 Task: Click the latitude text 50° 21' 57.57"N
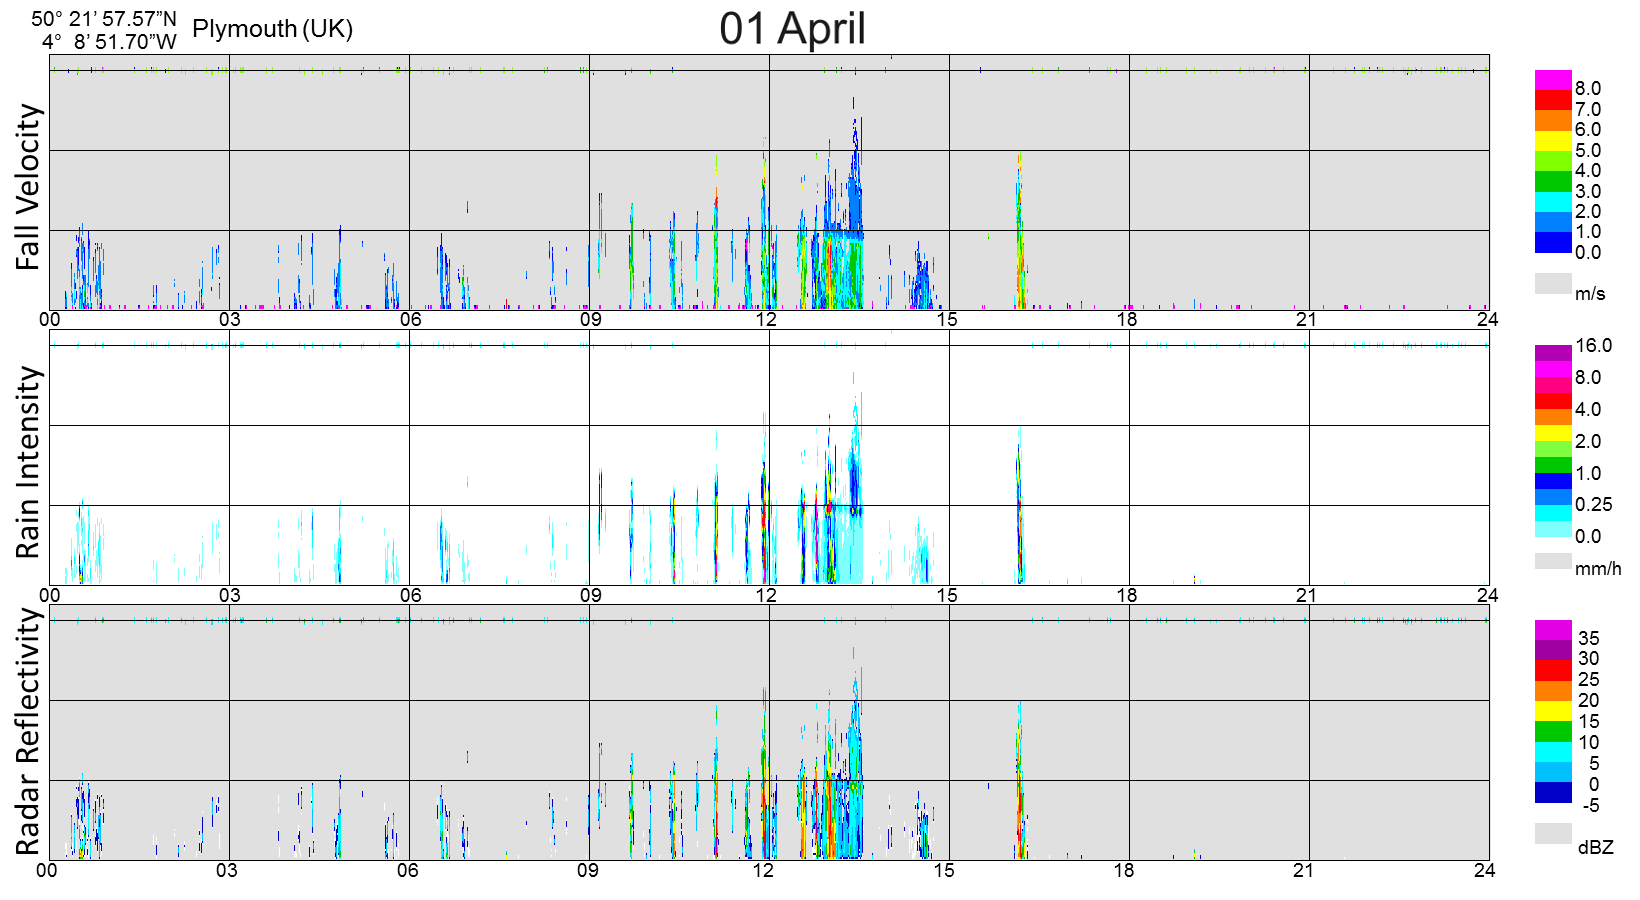[104, 19]
